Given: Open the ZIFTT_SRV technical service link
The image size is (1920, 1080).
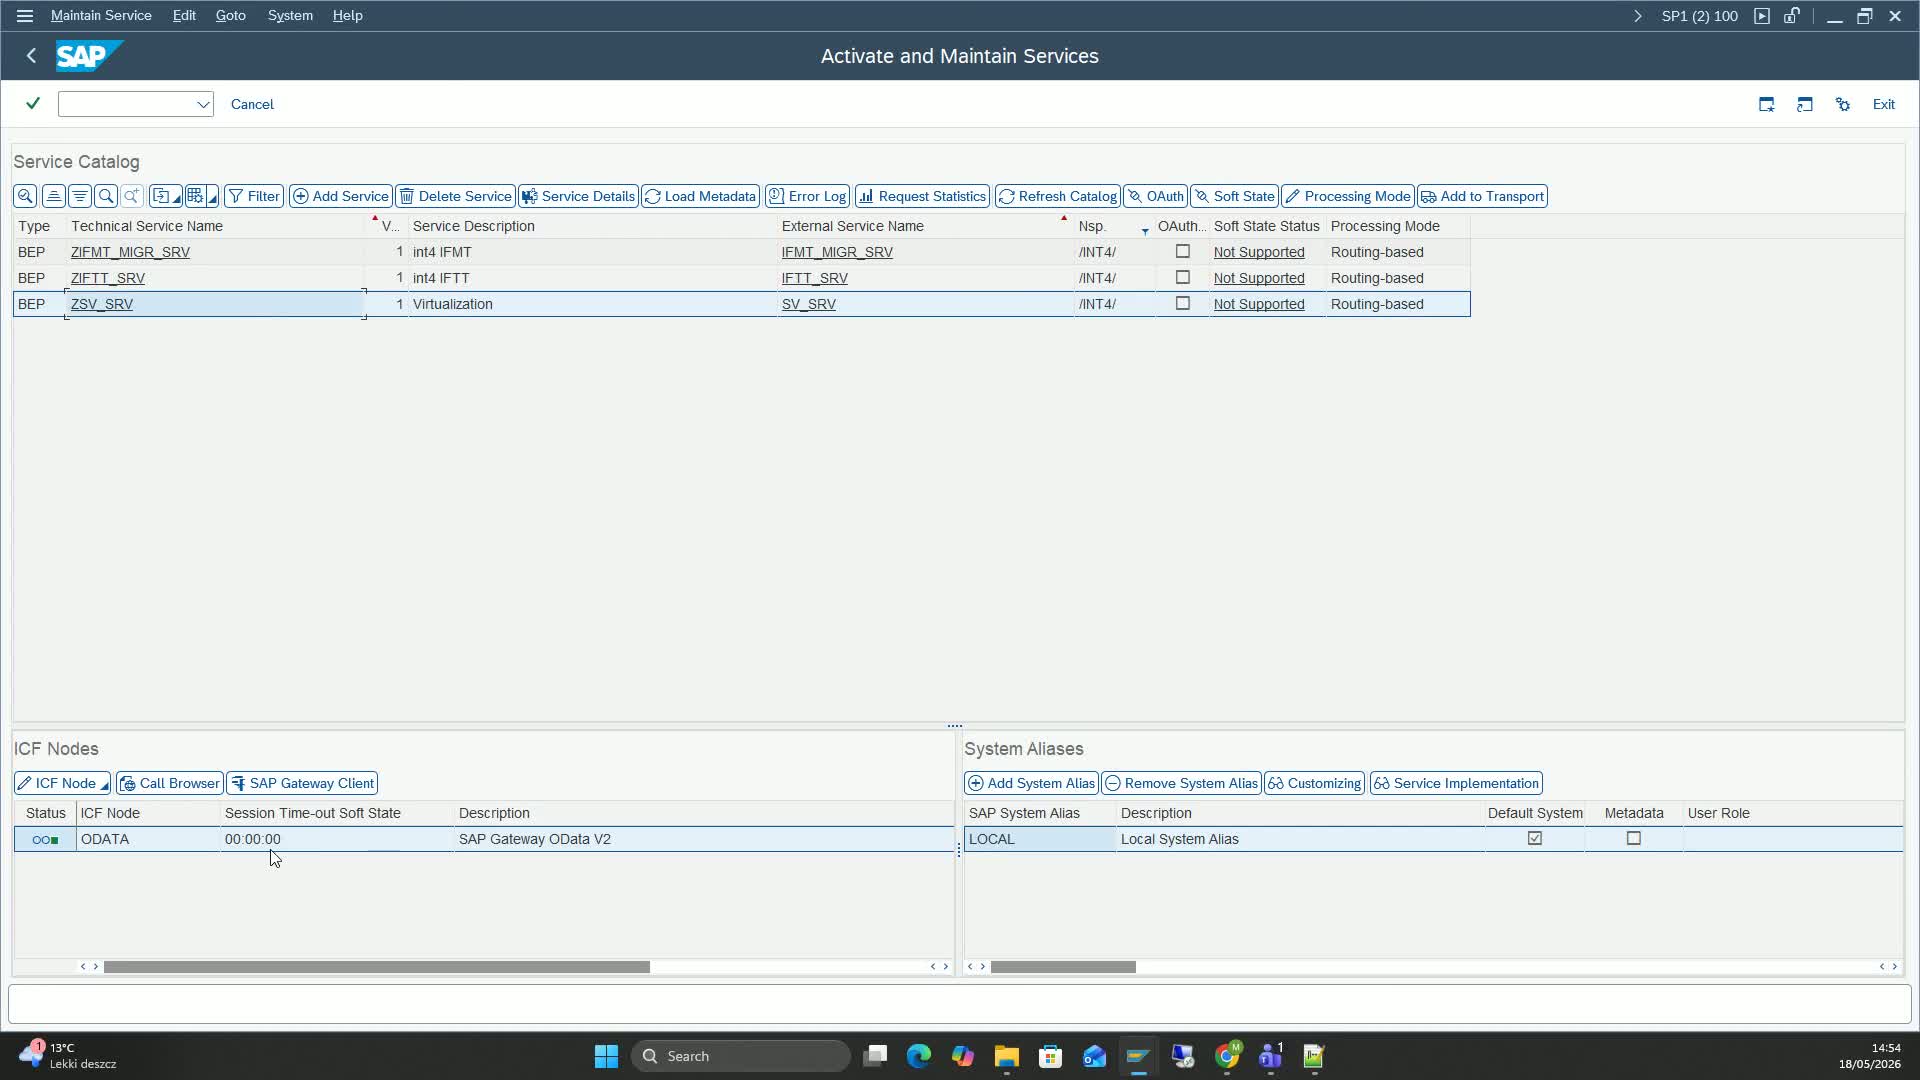Looking at the screenshot, I should pyautogui.click(x=108, y=278).
